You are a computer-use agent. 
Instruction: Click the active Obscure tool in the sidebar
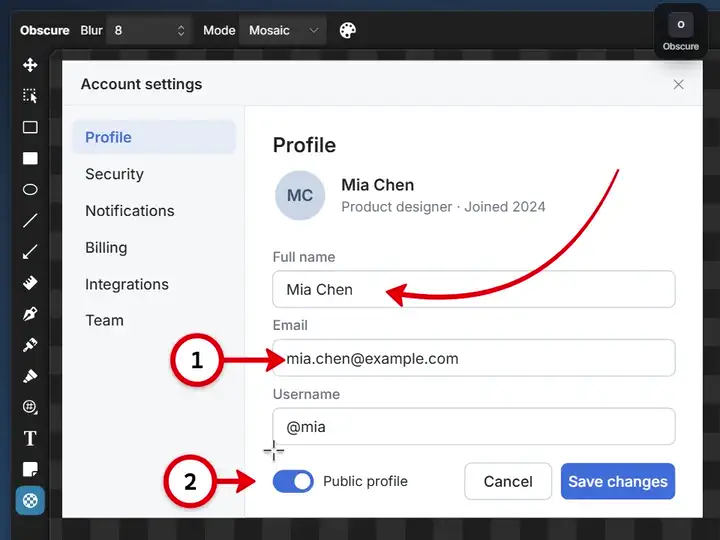click(30, 501)
